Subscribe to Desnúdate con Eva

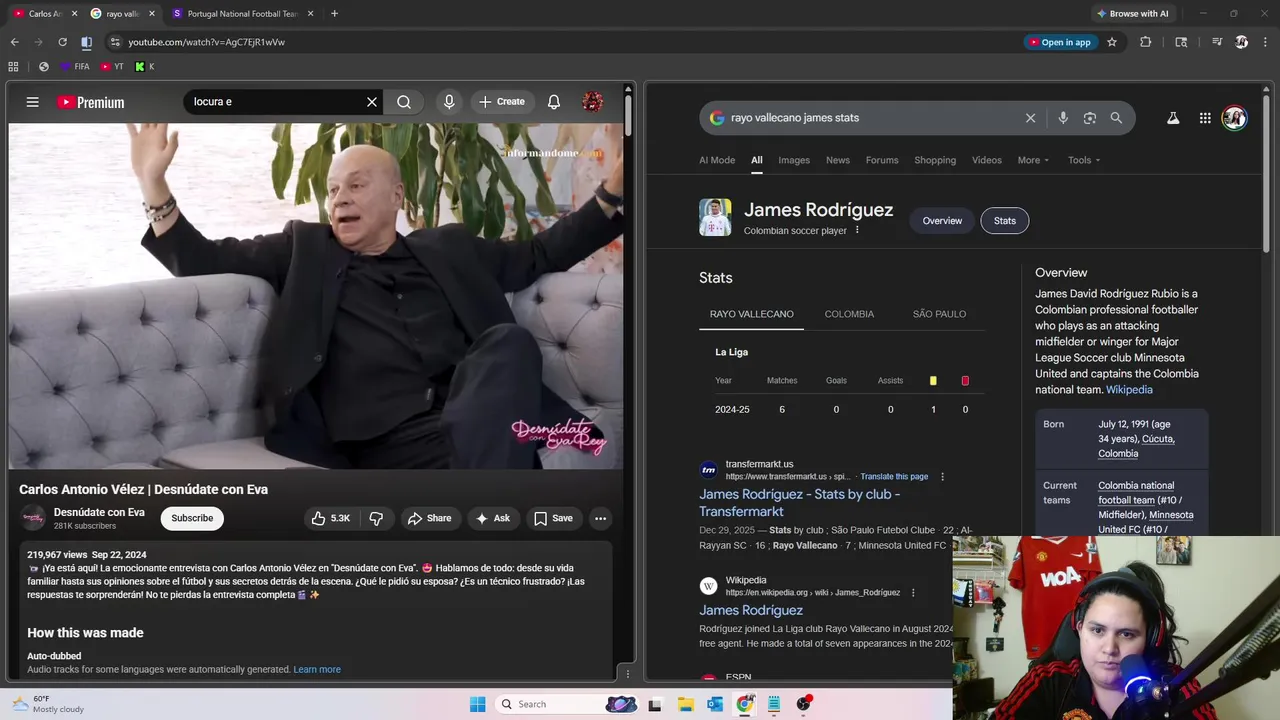point(192,518)
